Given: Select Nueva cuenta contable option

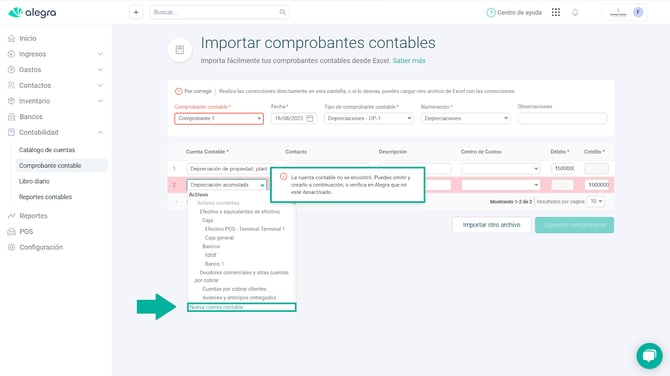Looking at the screenshot, I should pos(241,307).
